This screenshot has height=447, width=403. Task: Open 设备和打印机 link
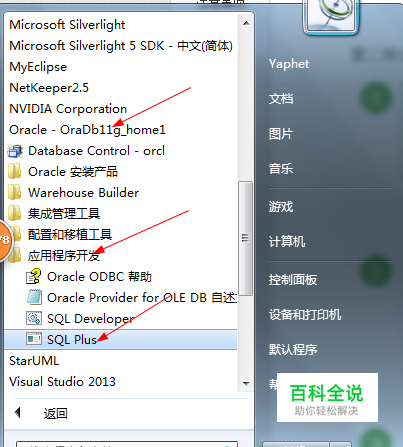[305, 315]
